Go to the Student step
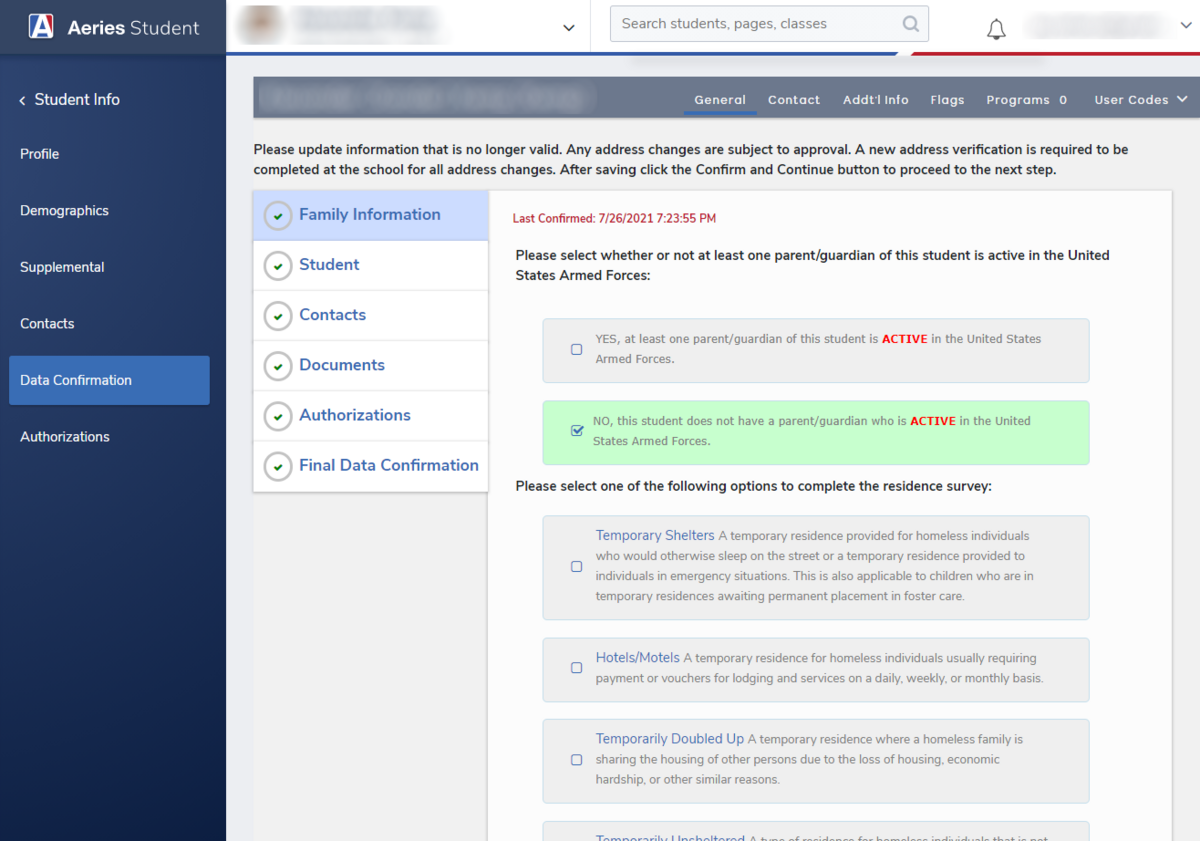 (371, 265)
